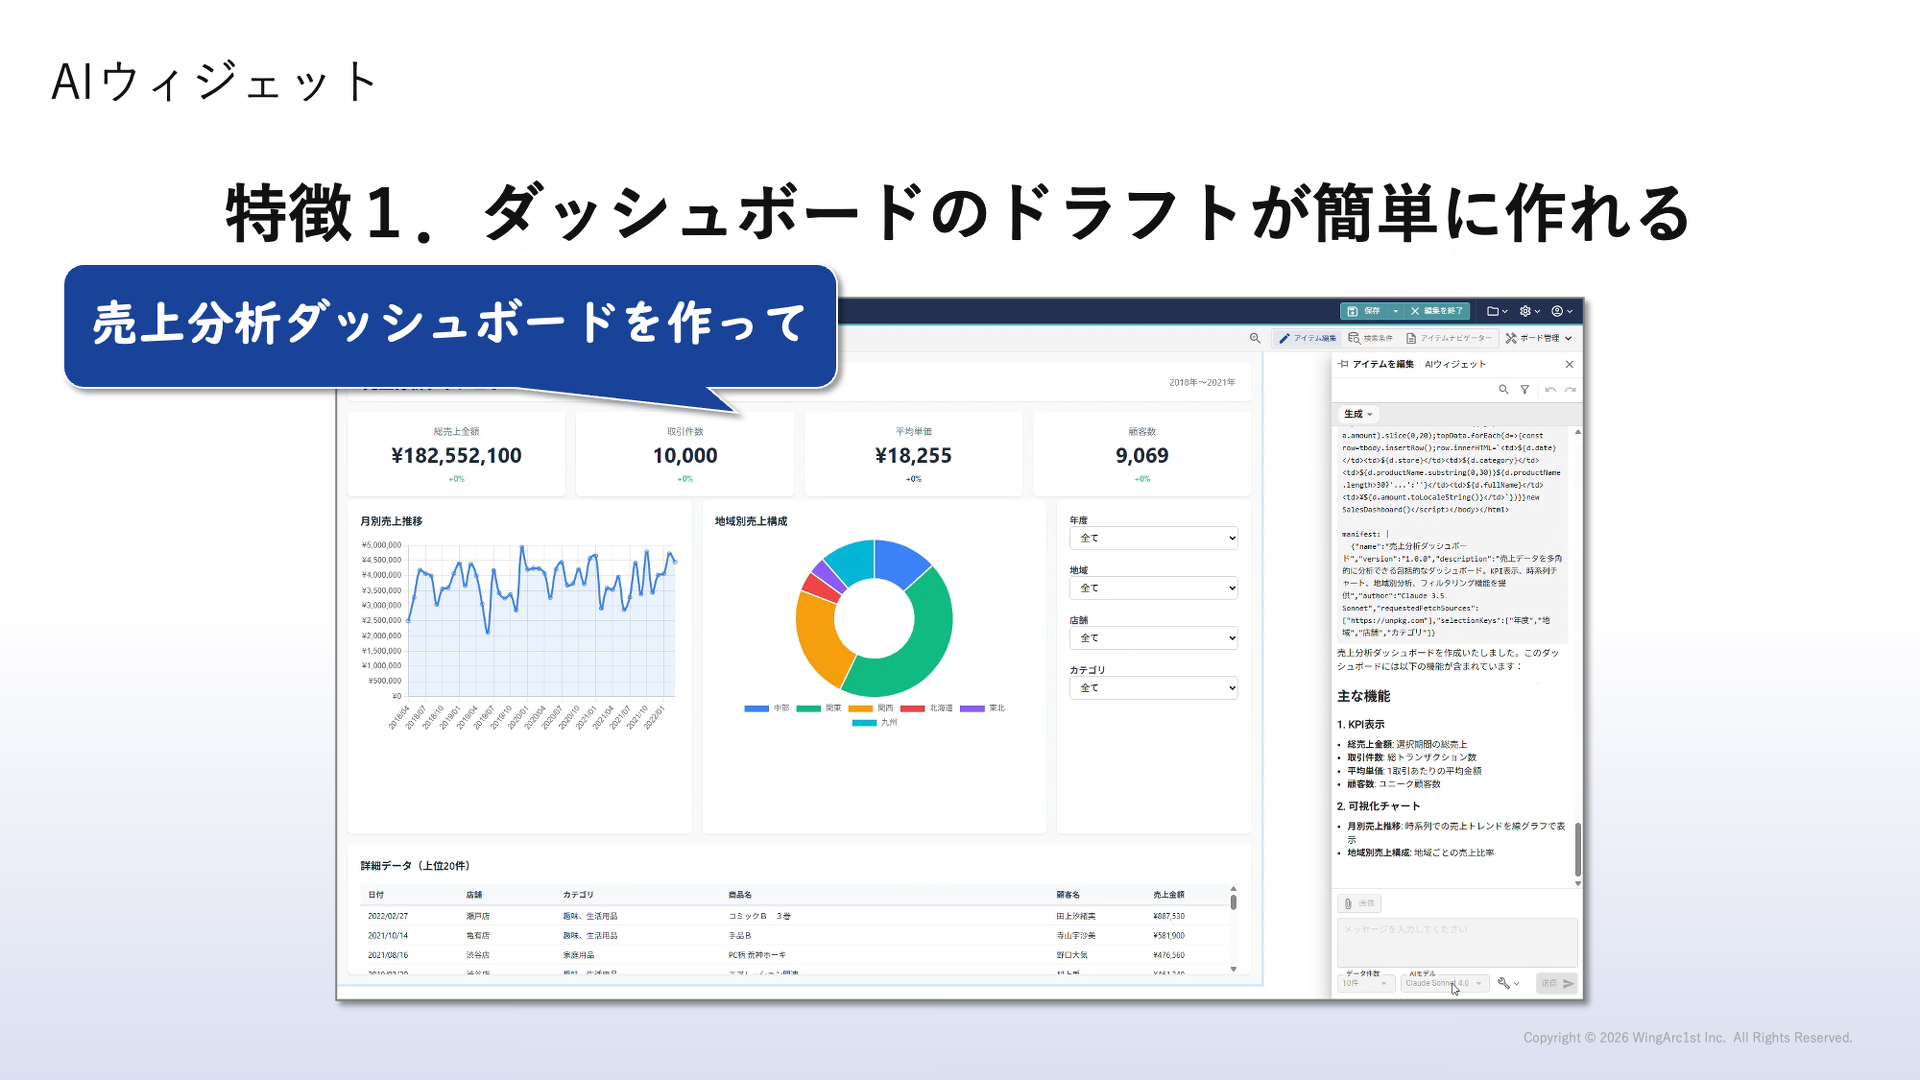Screen dimensions: 1920x1080
Task: Open the user account menu
Action: (x=1562, y=311)
